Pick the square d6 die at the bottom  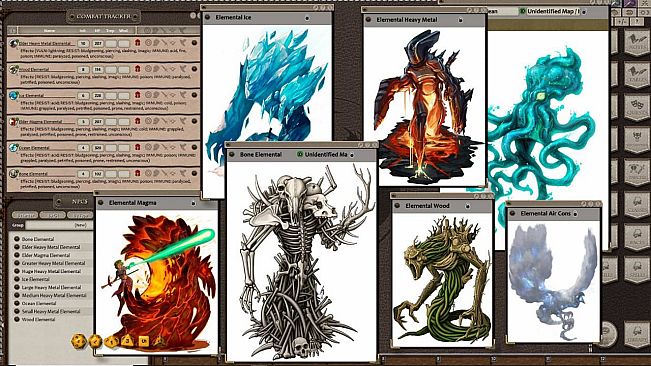[144, 341]
